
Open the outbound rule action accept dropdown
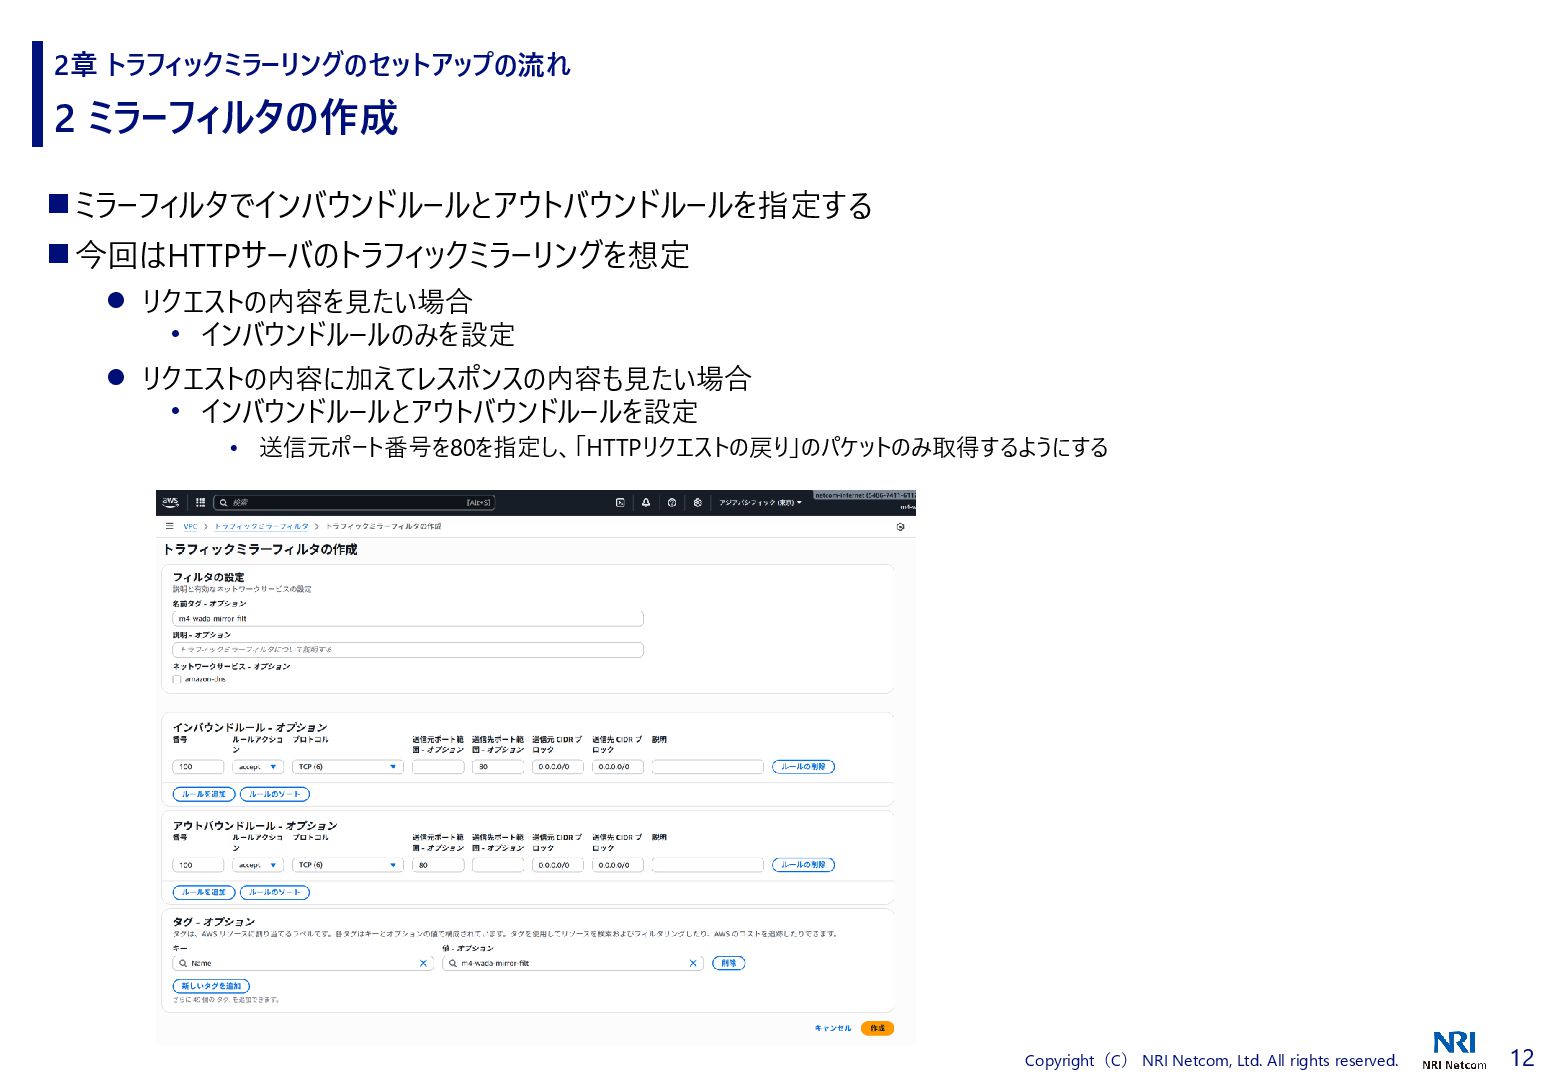coord(258,865)
